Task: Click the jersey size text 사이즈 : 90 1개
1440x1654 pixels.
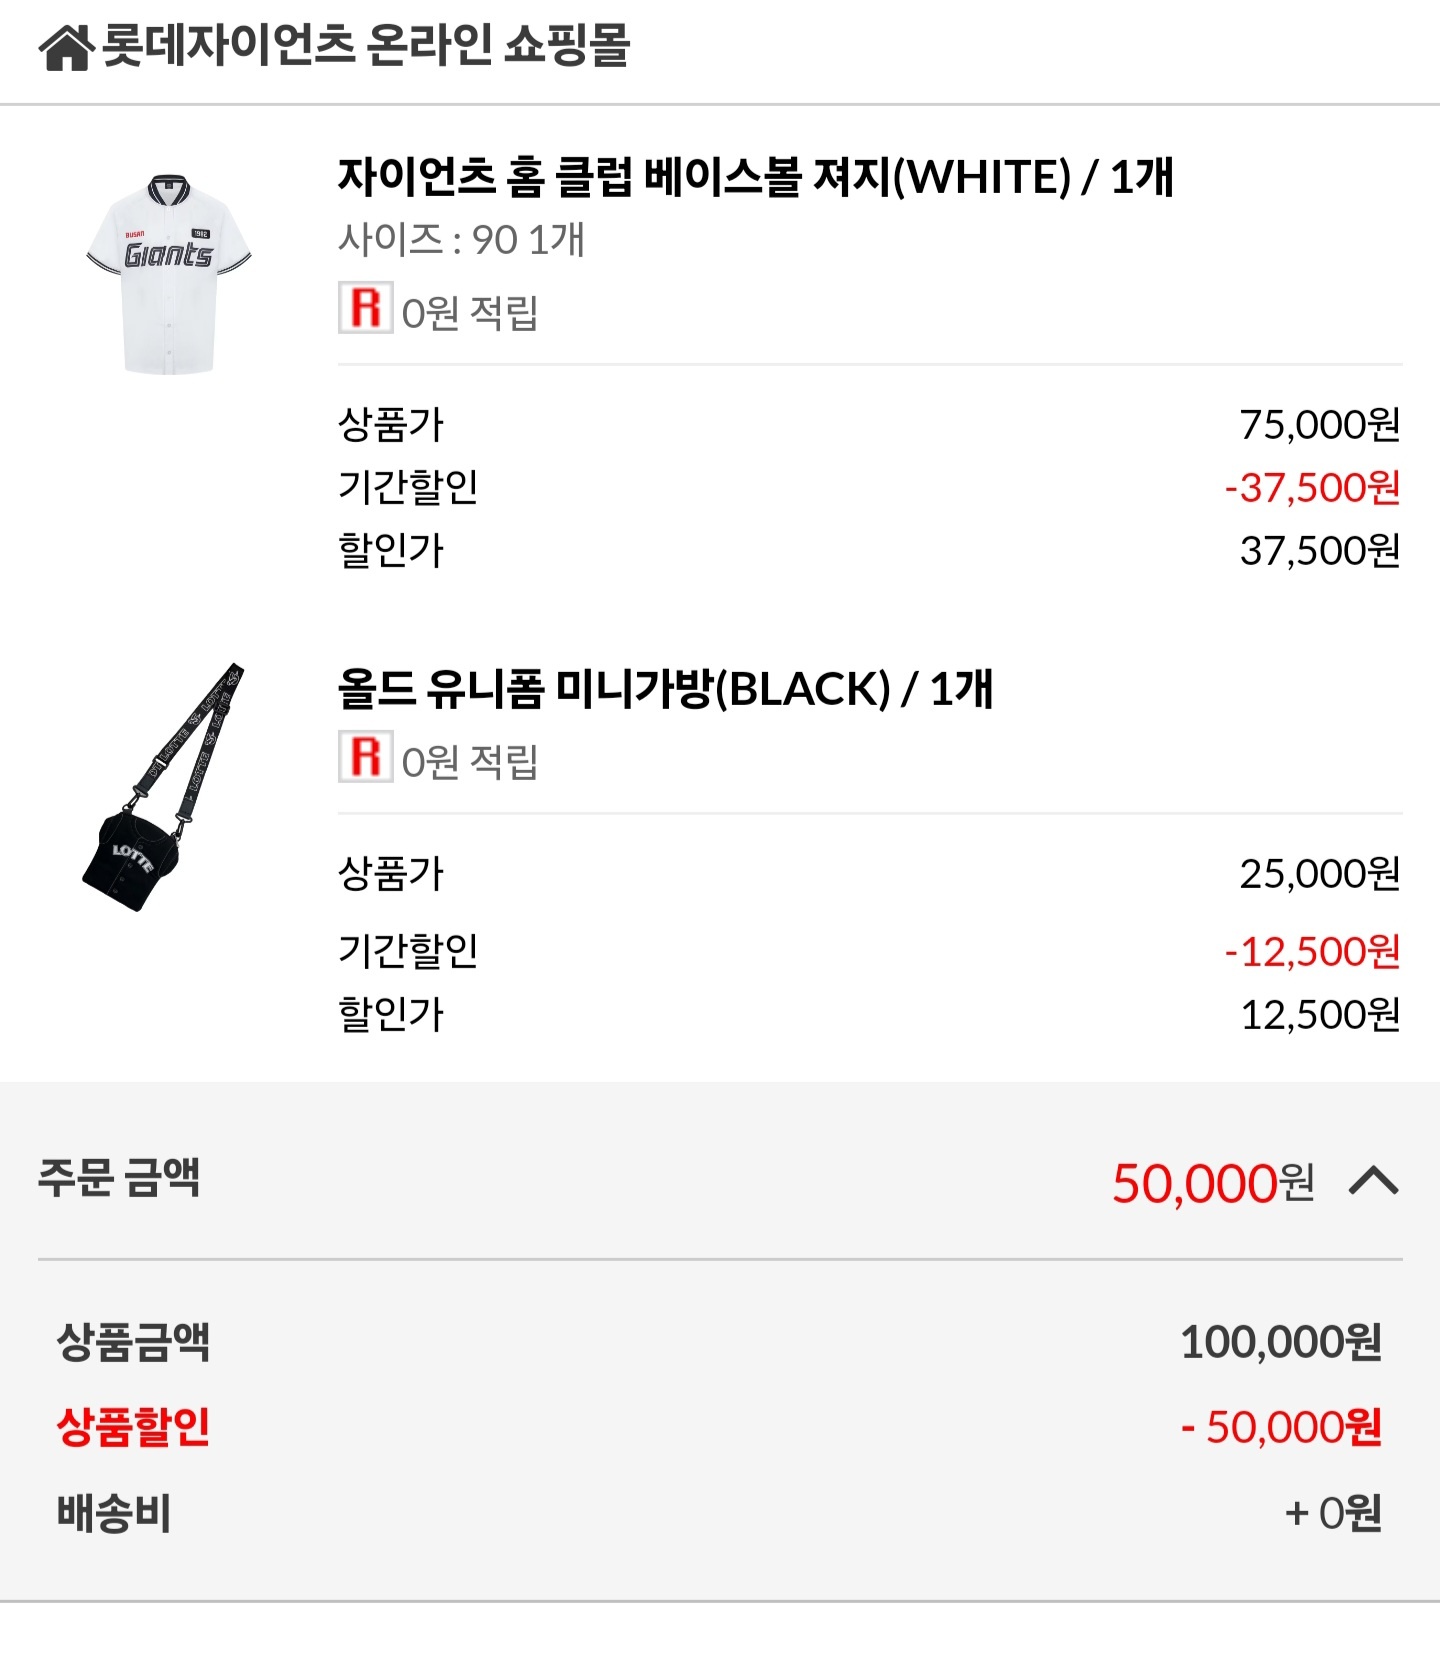Action: (x=461, y=240)
